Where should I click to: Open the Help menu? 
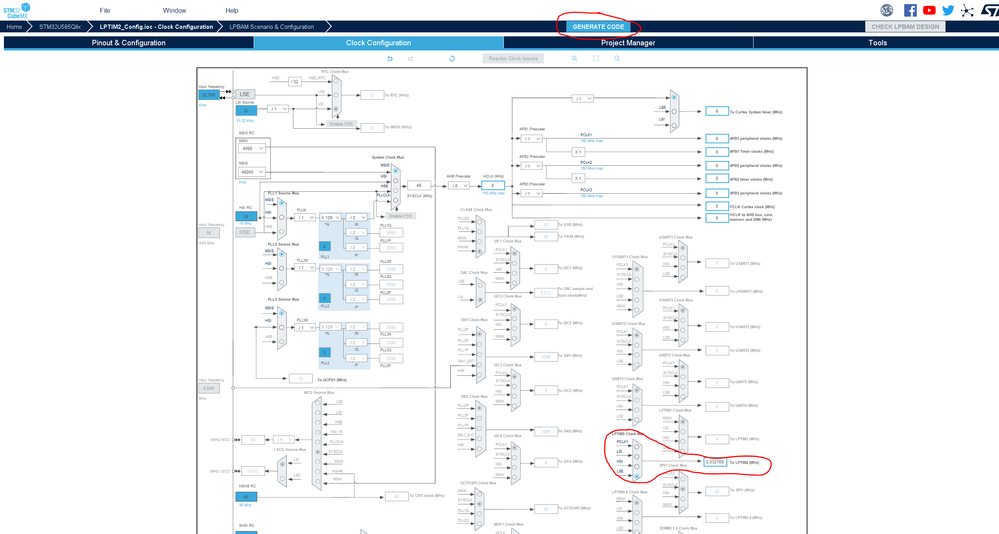pos(232,10)
